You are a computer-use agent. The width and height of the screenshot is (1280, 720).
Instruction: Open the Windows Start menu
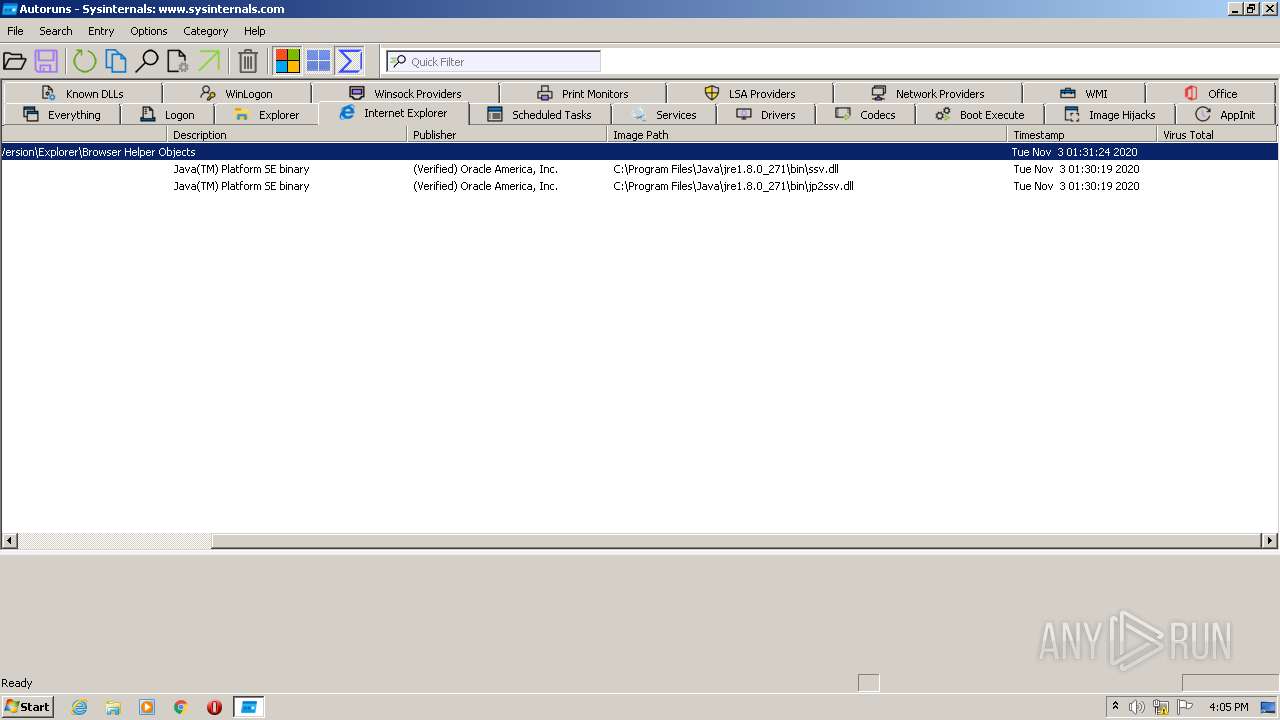[28, 706]
